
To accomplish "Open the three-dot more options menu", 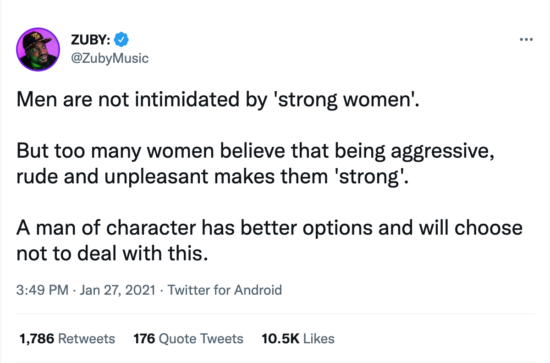I will pos(526,40).
